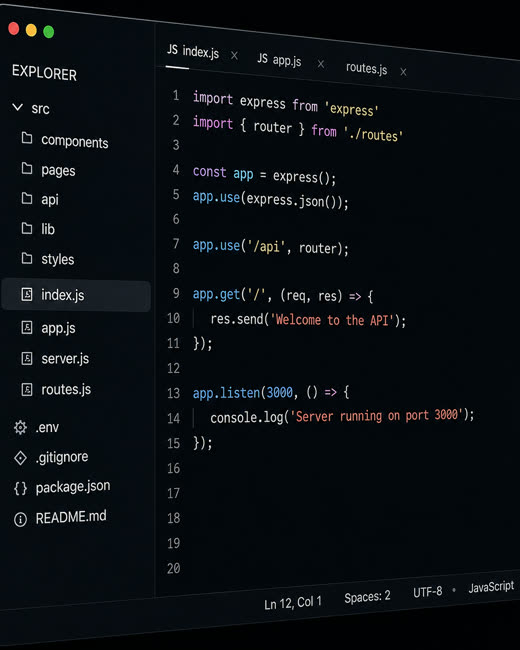This screenshot has height=650, width=520.
Task: Click the gear icon beside .env
Action: [20, 427]
